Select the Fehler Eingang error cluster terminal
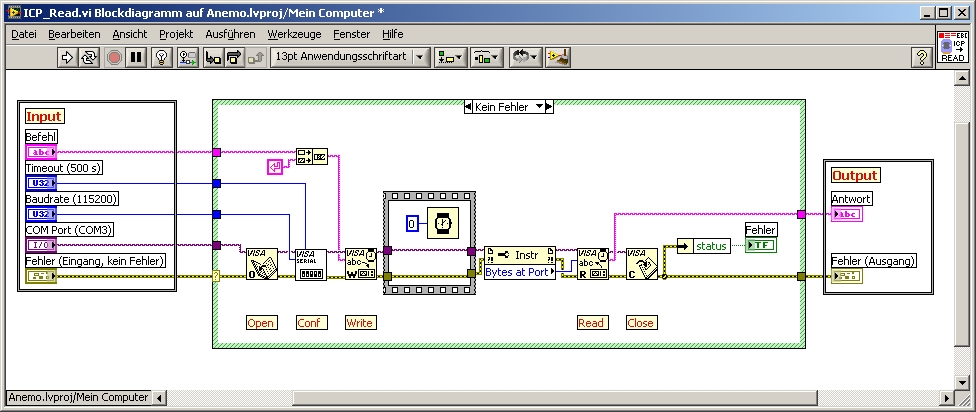Image resolution: width=976 pixels, height=412 pixels. tap(41, 276)
